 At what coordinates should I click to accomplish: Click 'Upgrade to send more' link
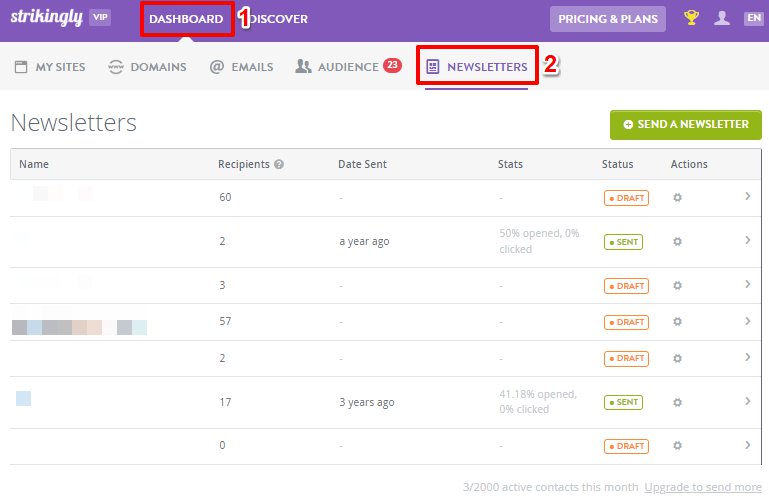pos(703,487)
